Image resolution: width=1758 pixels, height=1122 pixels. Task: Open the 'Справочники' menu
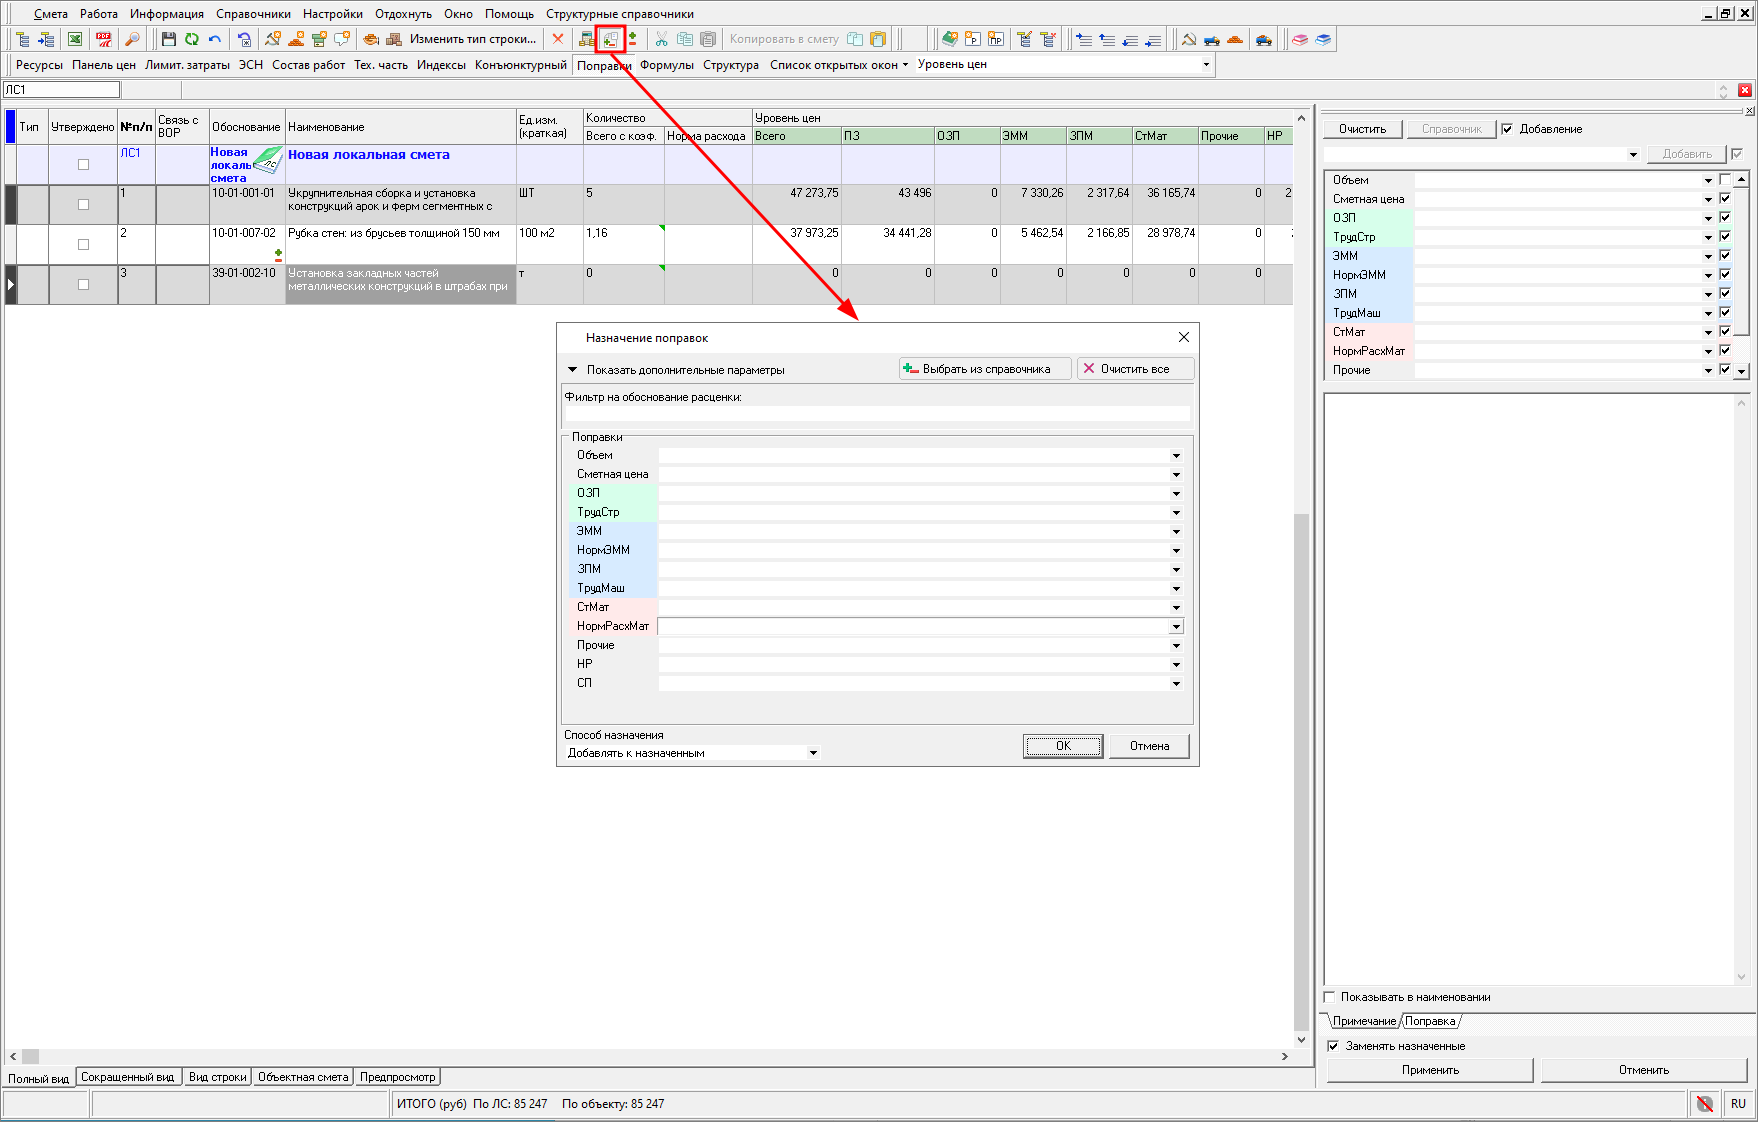pos(253,14)
